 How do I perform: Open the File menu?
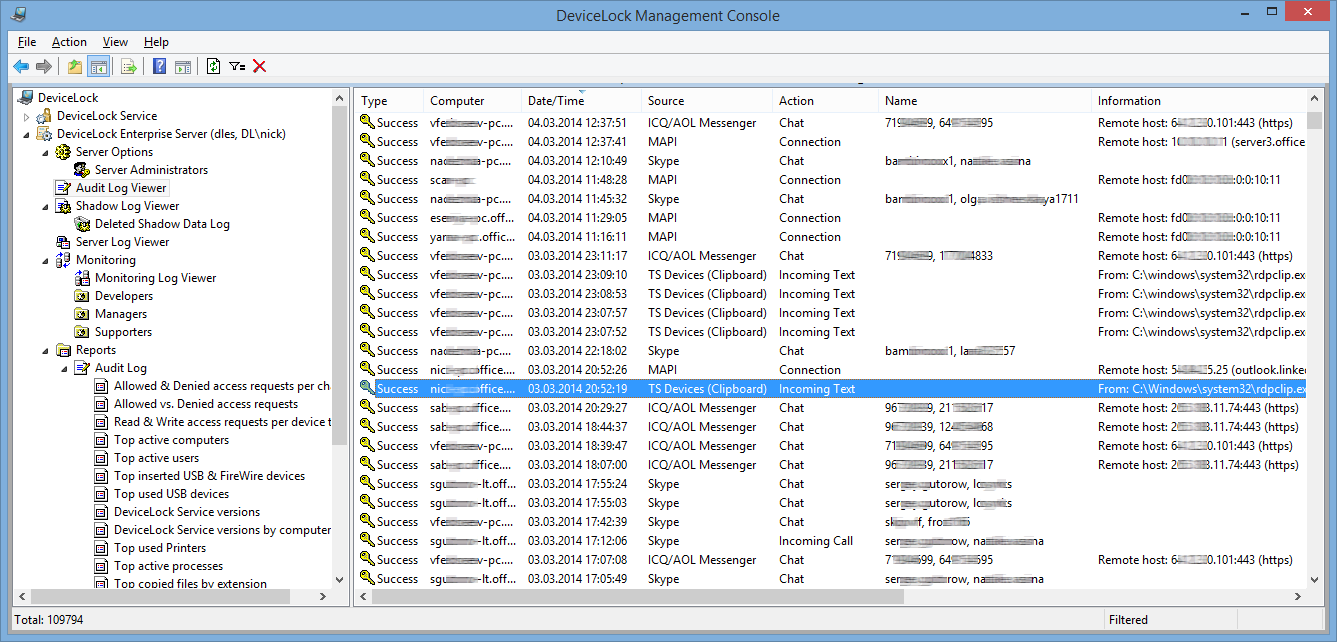27,42
